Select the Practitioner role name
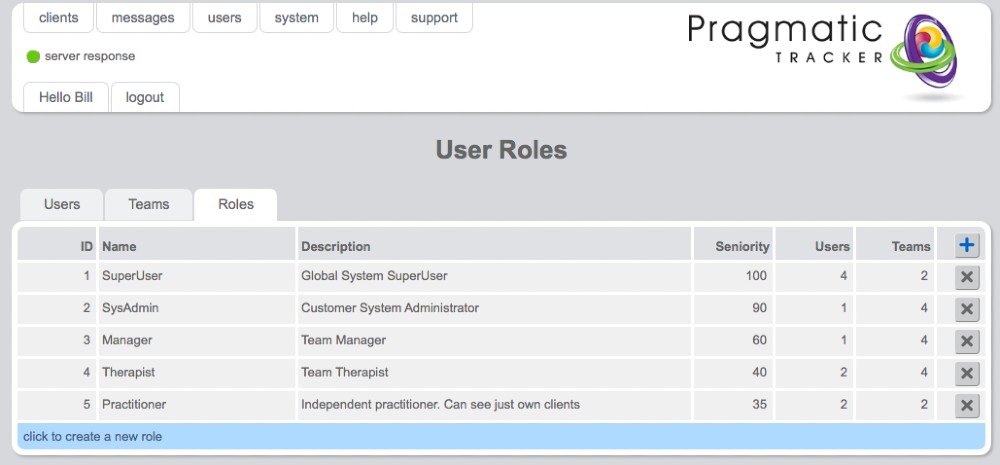Image resolution: width=1000 pixels, height=465 pixels. coord(134,404)
